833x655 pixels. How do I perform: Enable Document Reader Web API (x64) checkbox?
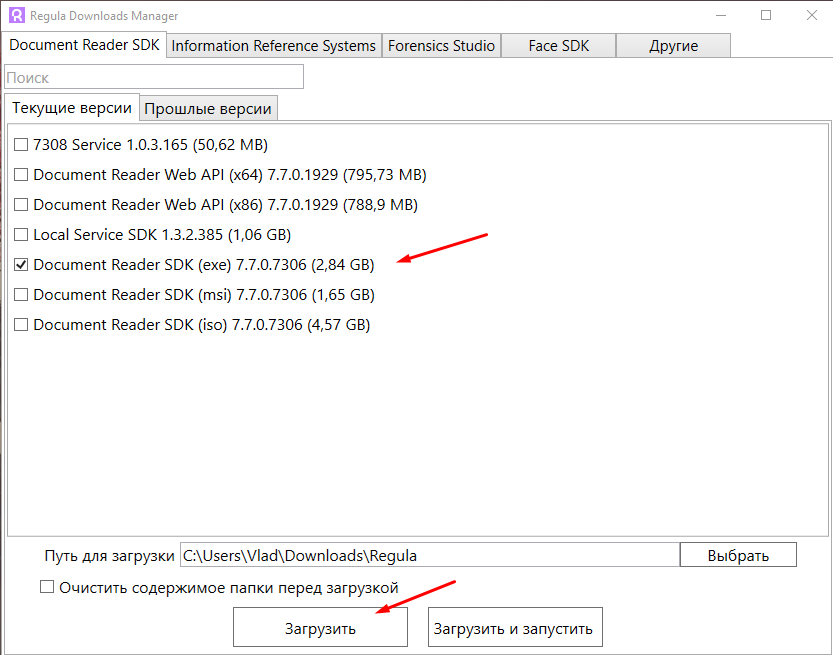21,175
